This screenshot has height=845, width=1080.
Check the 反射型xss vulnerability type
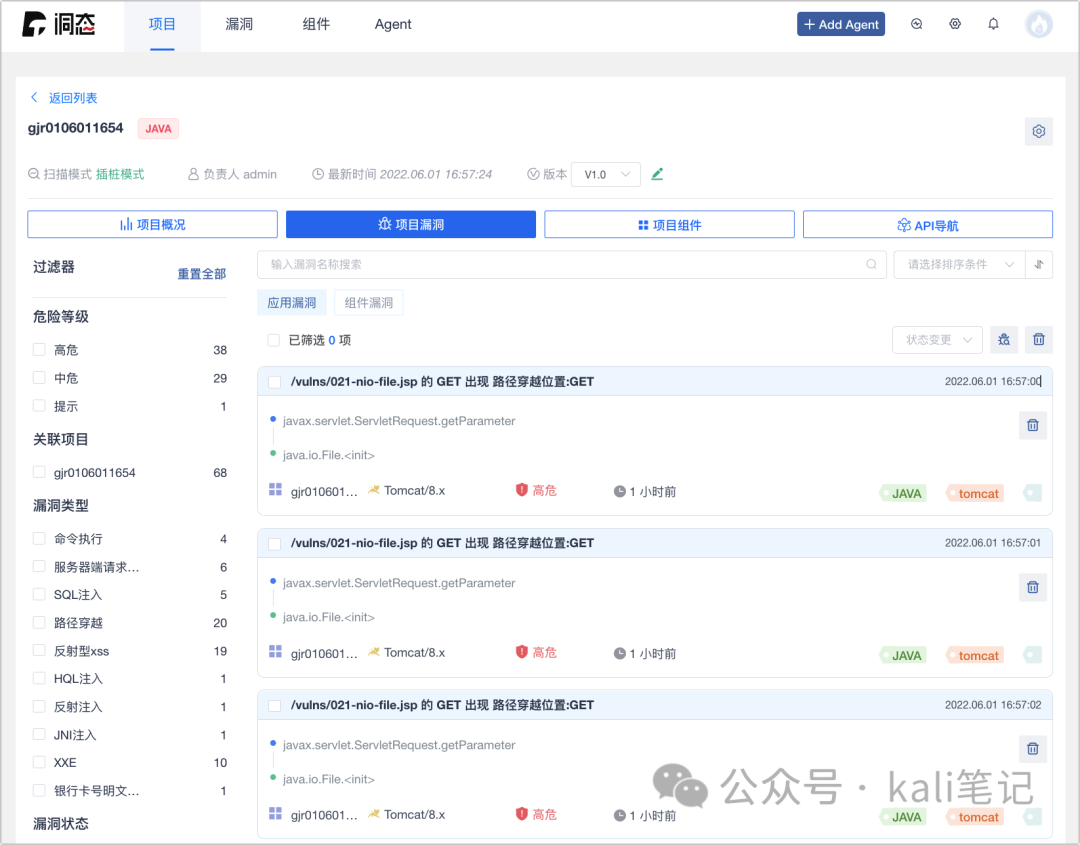tap(39, 651)
